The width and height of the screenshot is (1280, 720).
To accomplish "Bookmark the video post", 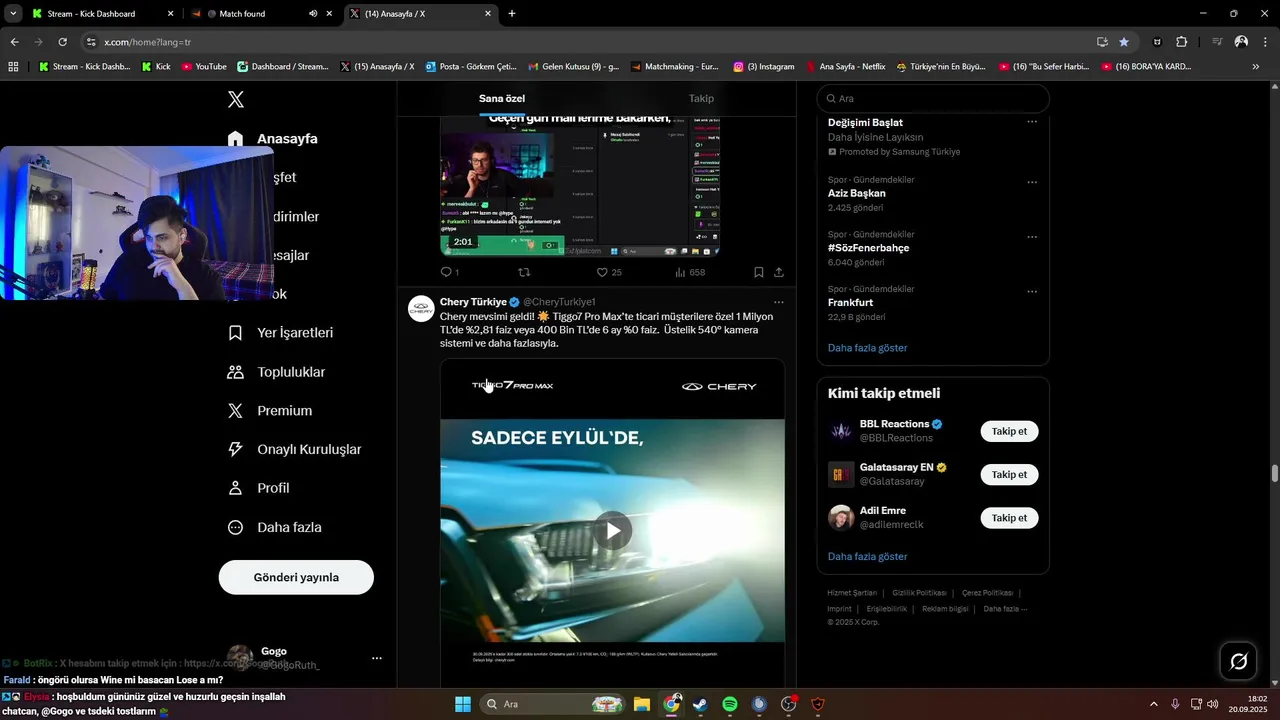I will coord(759,272).
